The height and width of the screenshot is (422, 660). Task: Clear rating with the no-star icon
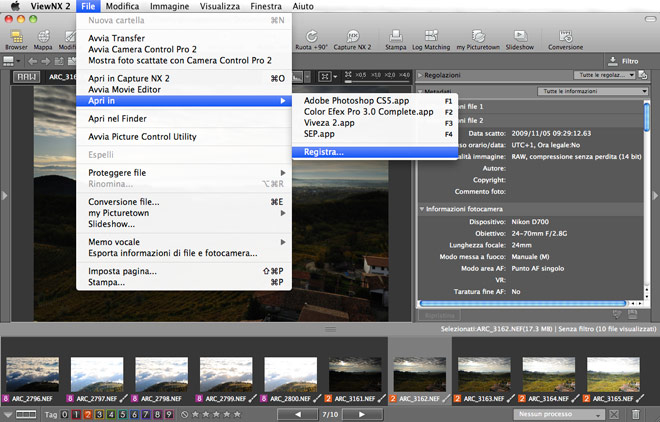point(184,414)
